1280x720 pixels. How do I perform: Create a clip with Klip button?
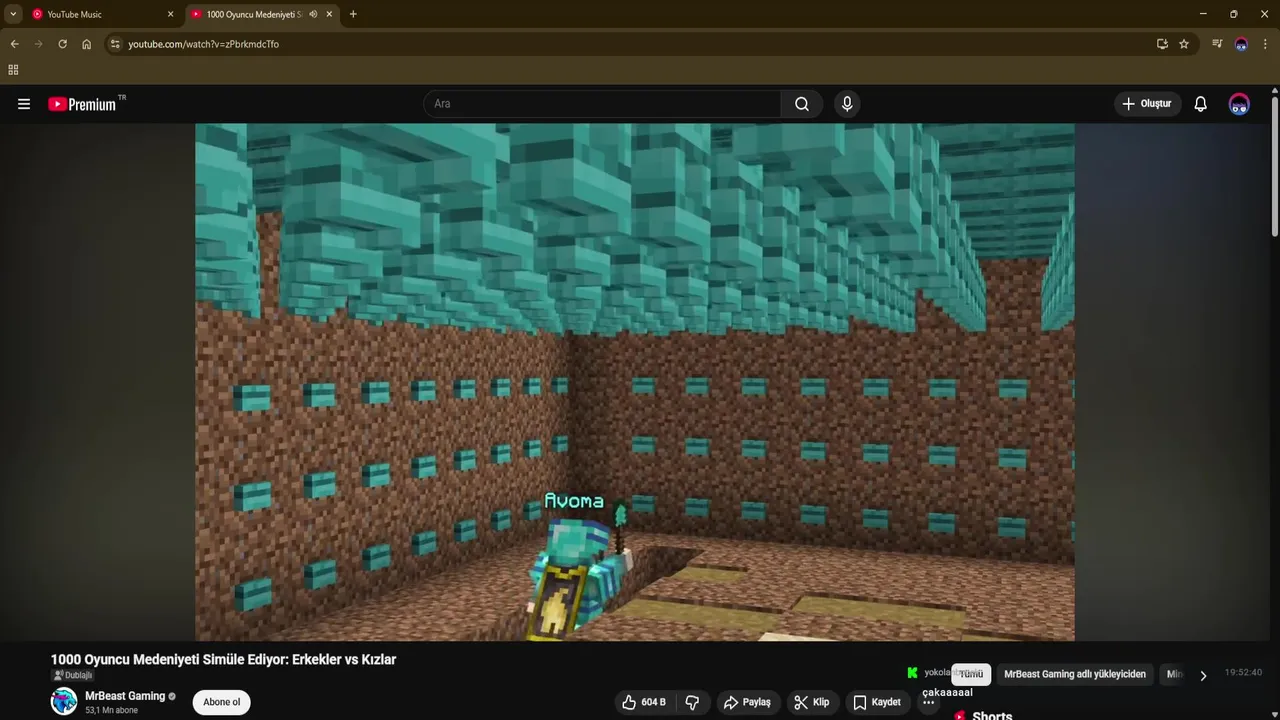(812, 702)
